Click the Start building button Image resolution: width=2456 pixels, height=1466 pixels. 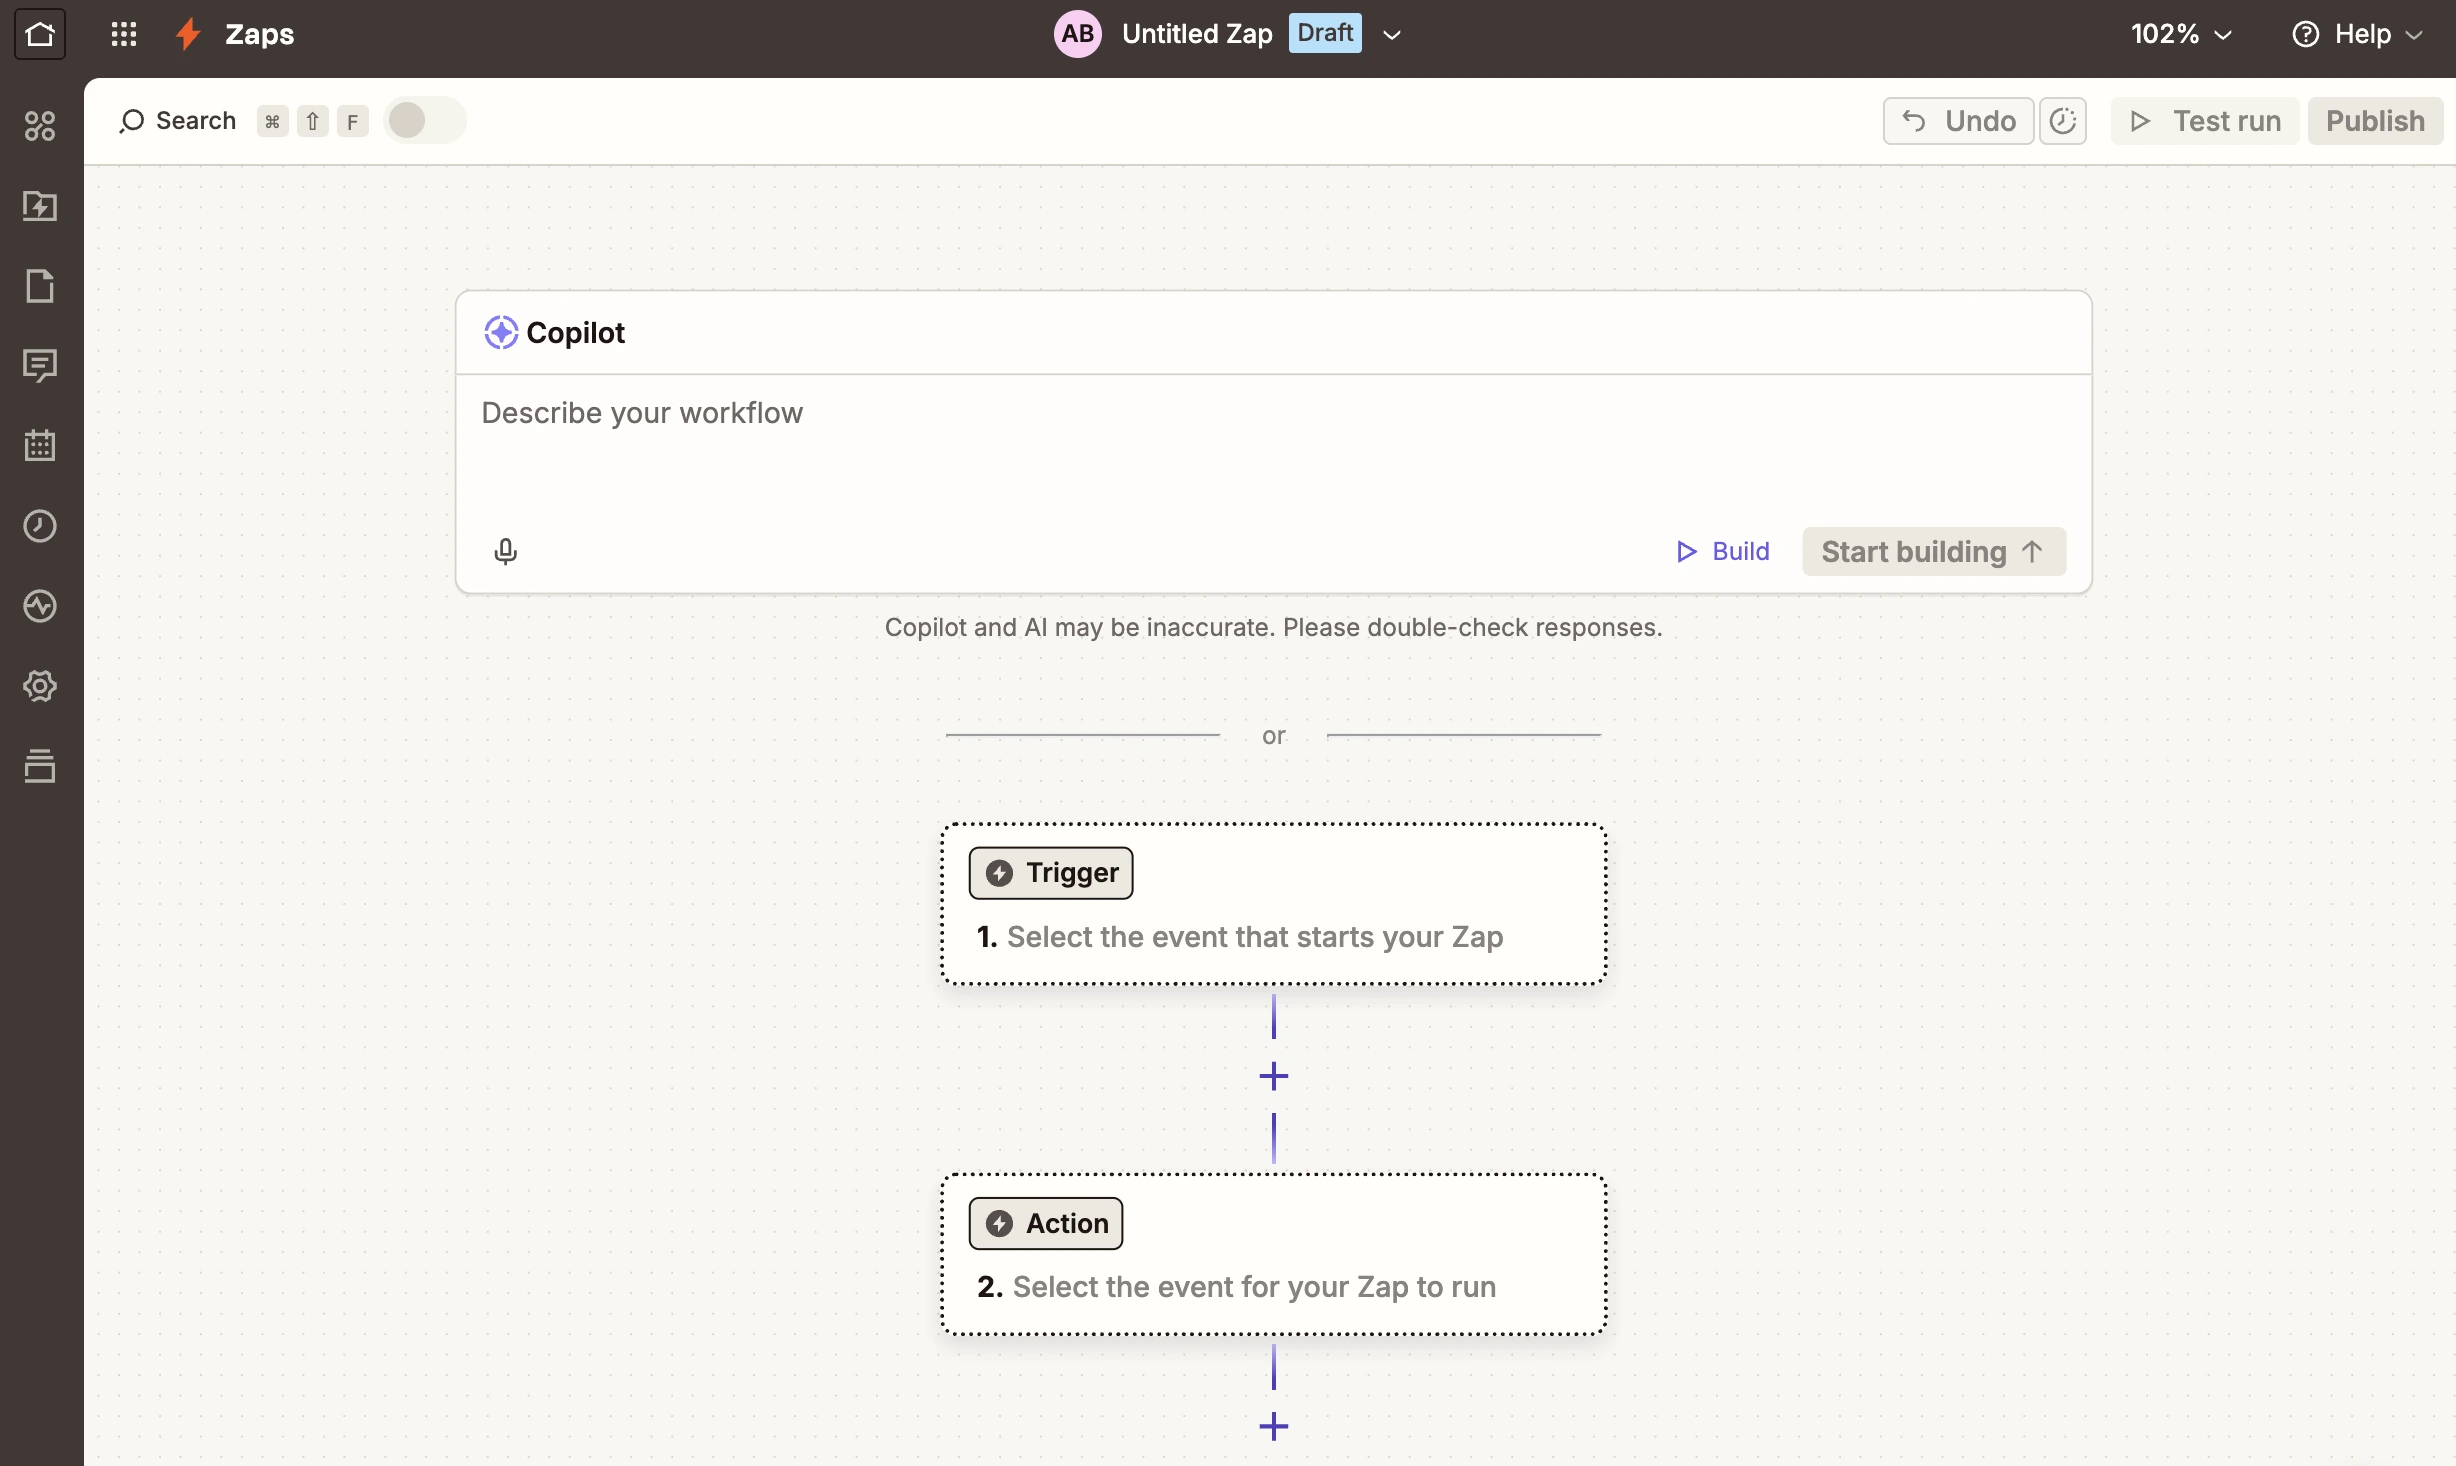1934,552
